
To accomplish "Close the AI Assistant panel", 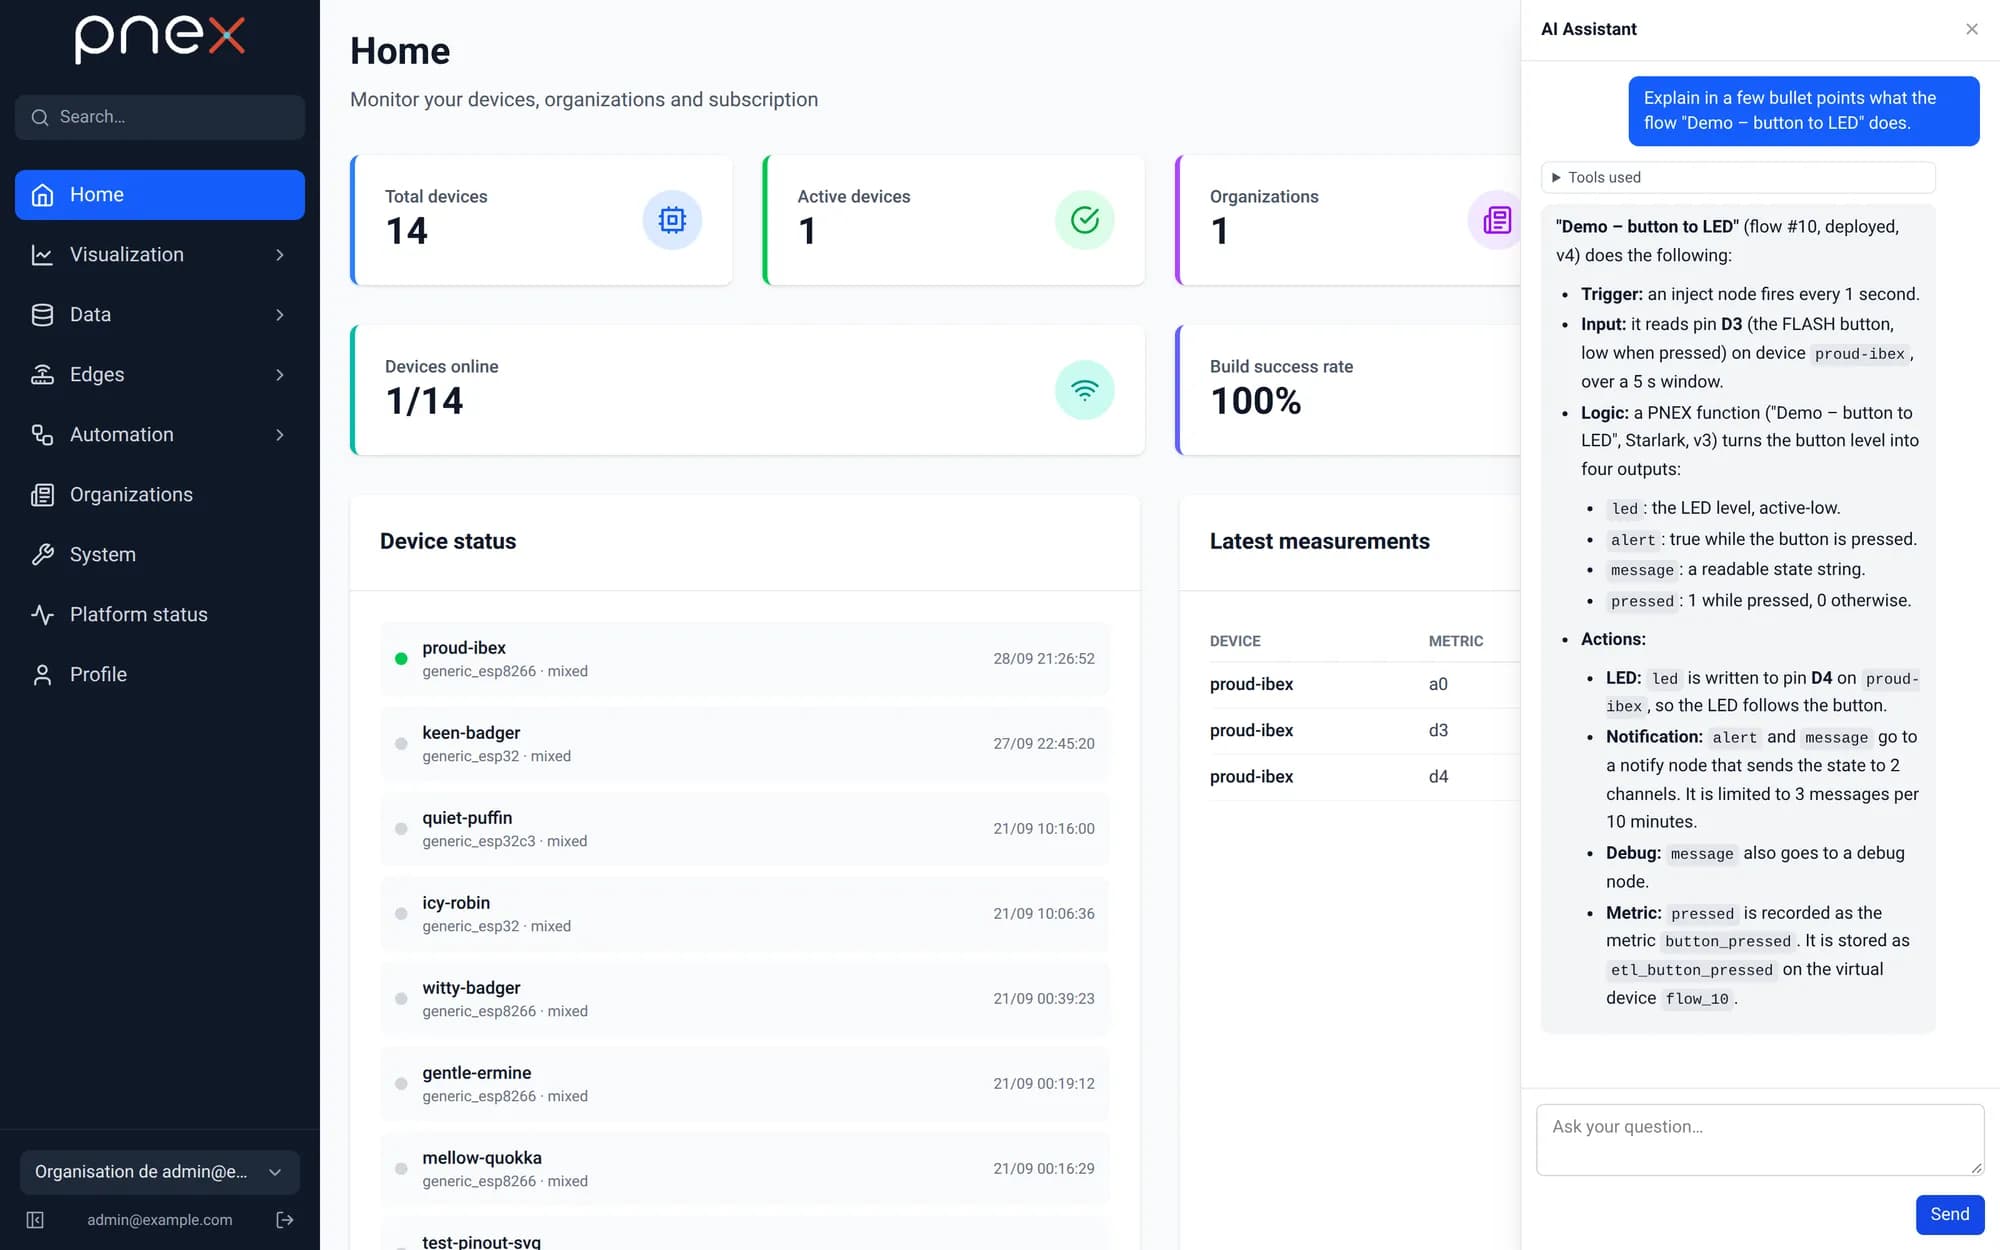I will (x=1972, y=29).
